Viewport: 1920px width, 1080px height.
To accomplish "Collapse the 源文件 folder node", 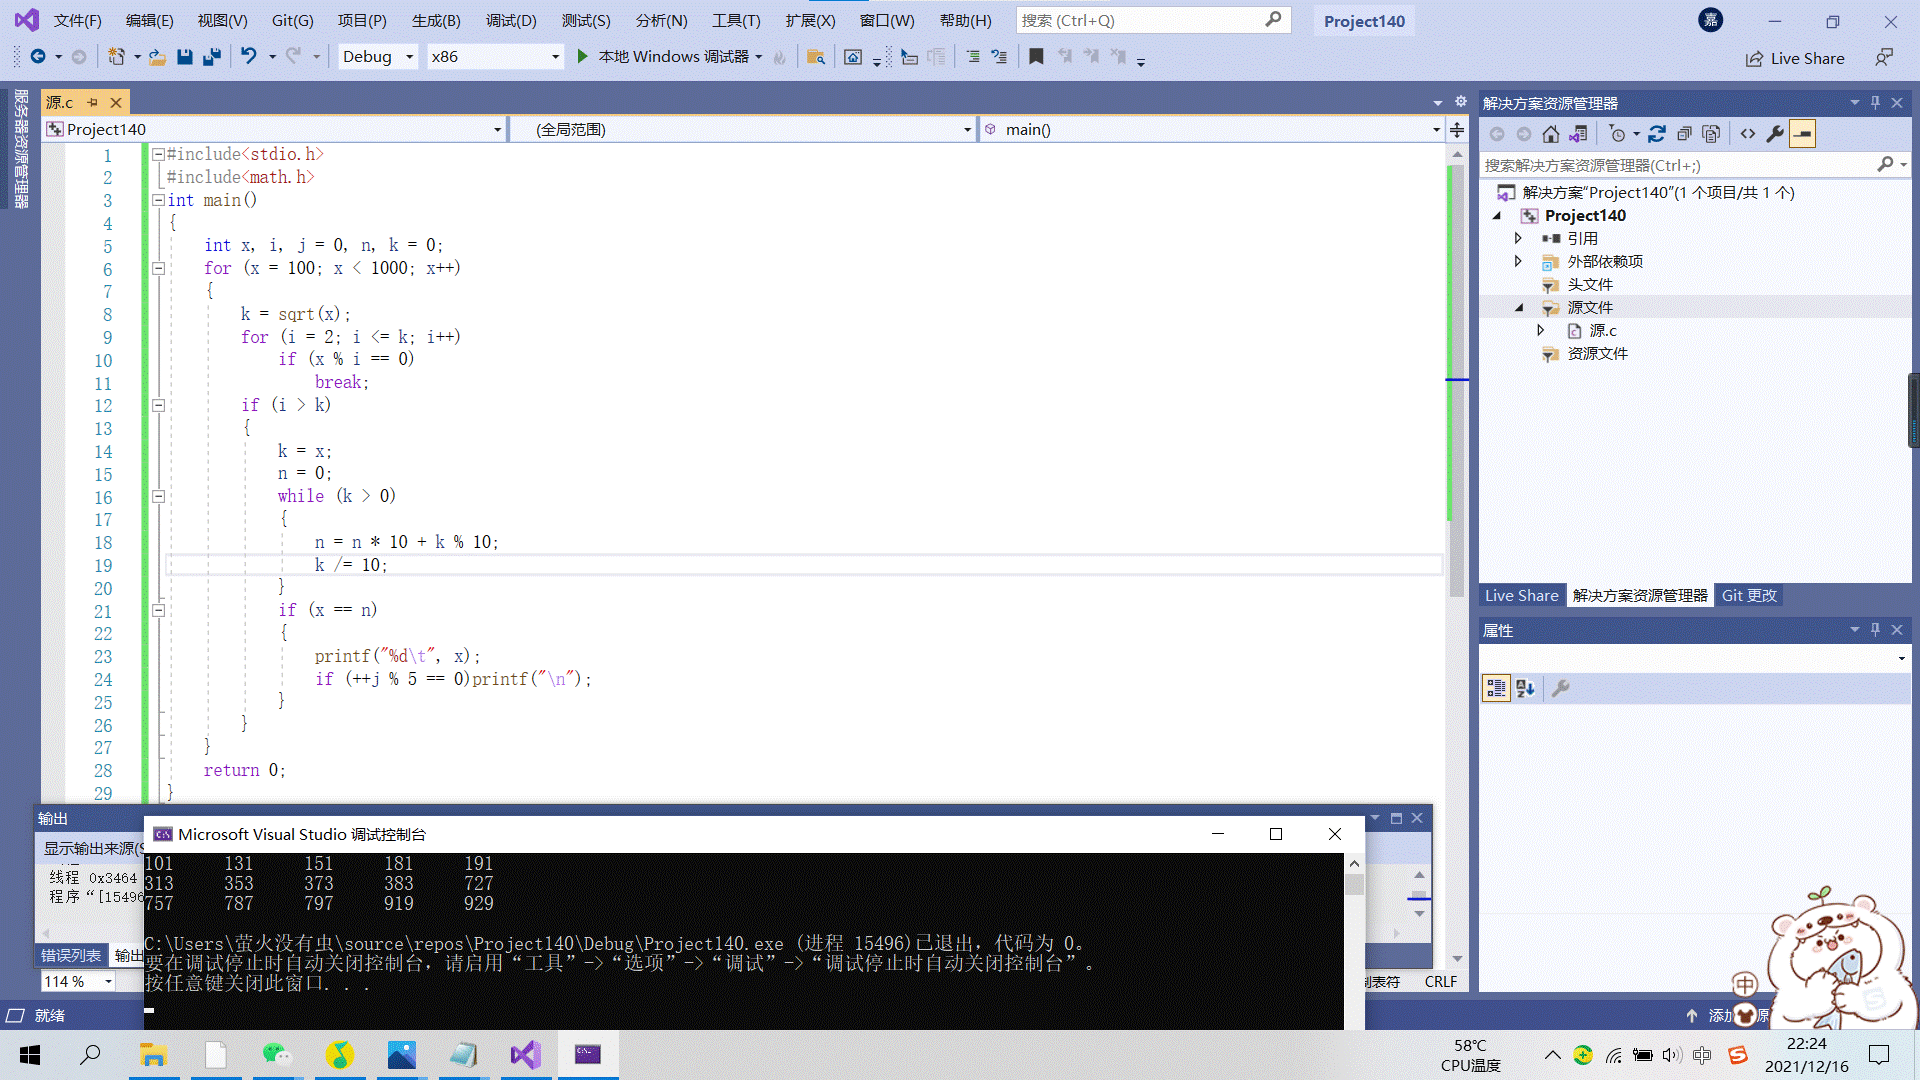I will (1519, 308).
